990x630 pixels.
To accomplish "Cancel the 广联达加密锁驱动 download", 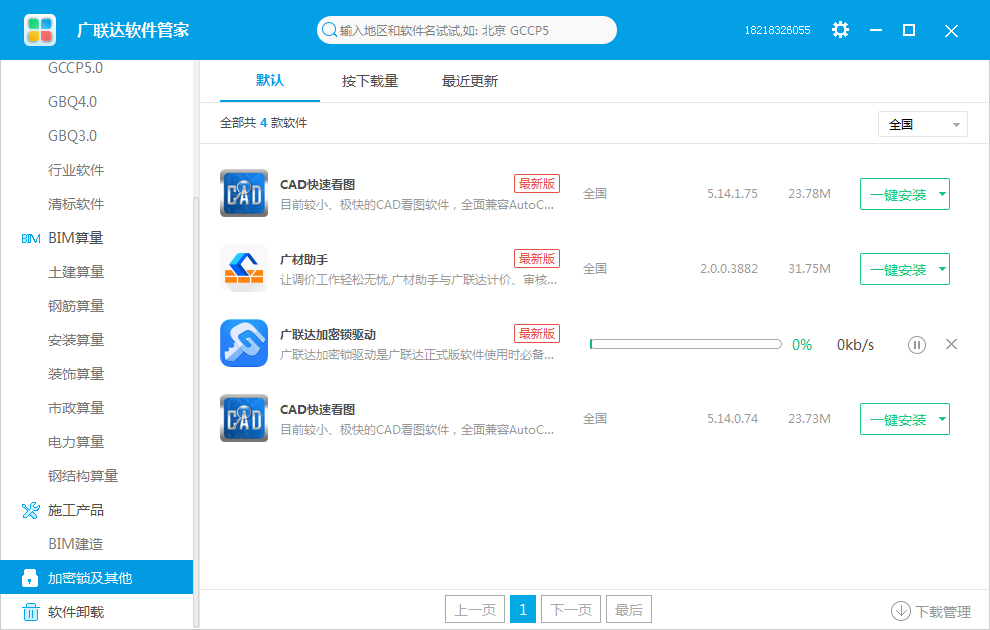I will [951, 344].
